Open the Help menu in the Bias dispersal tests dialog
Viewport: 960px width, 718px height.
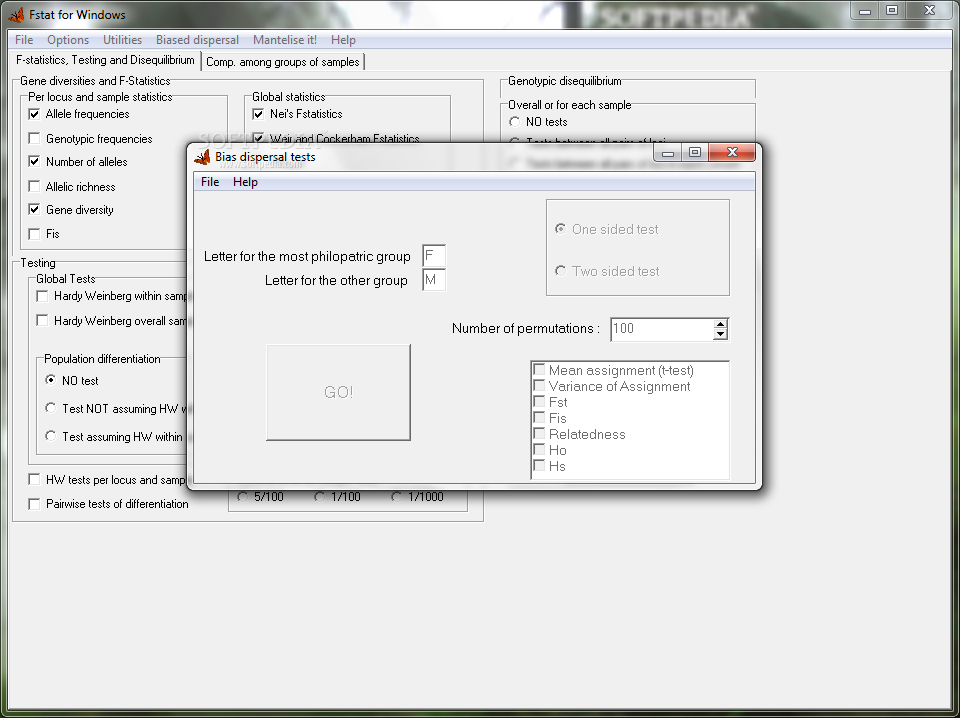click(245, 182)
